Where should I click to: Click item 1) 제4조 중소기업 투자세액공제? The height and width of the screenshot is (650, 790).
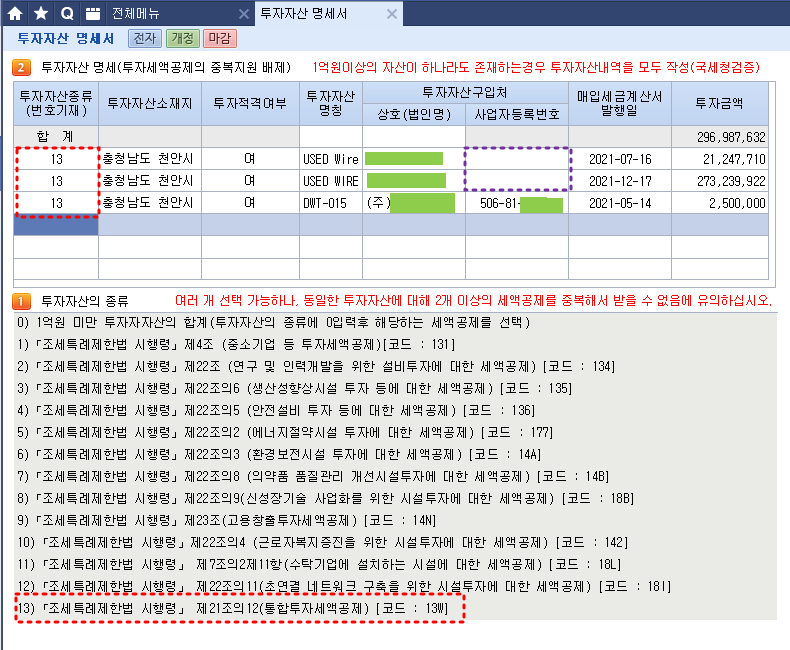pos(236,345)
